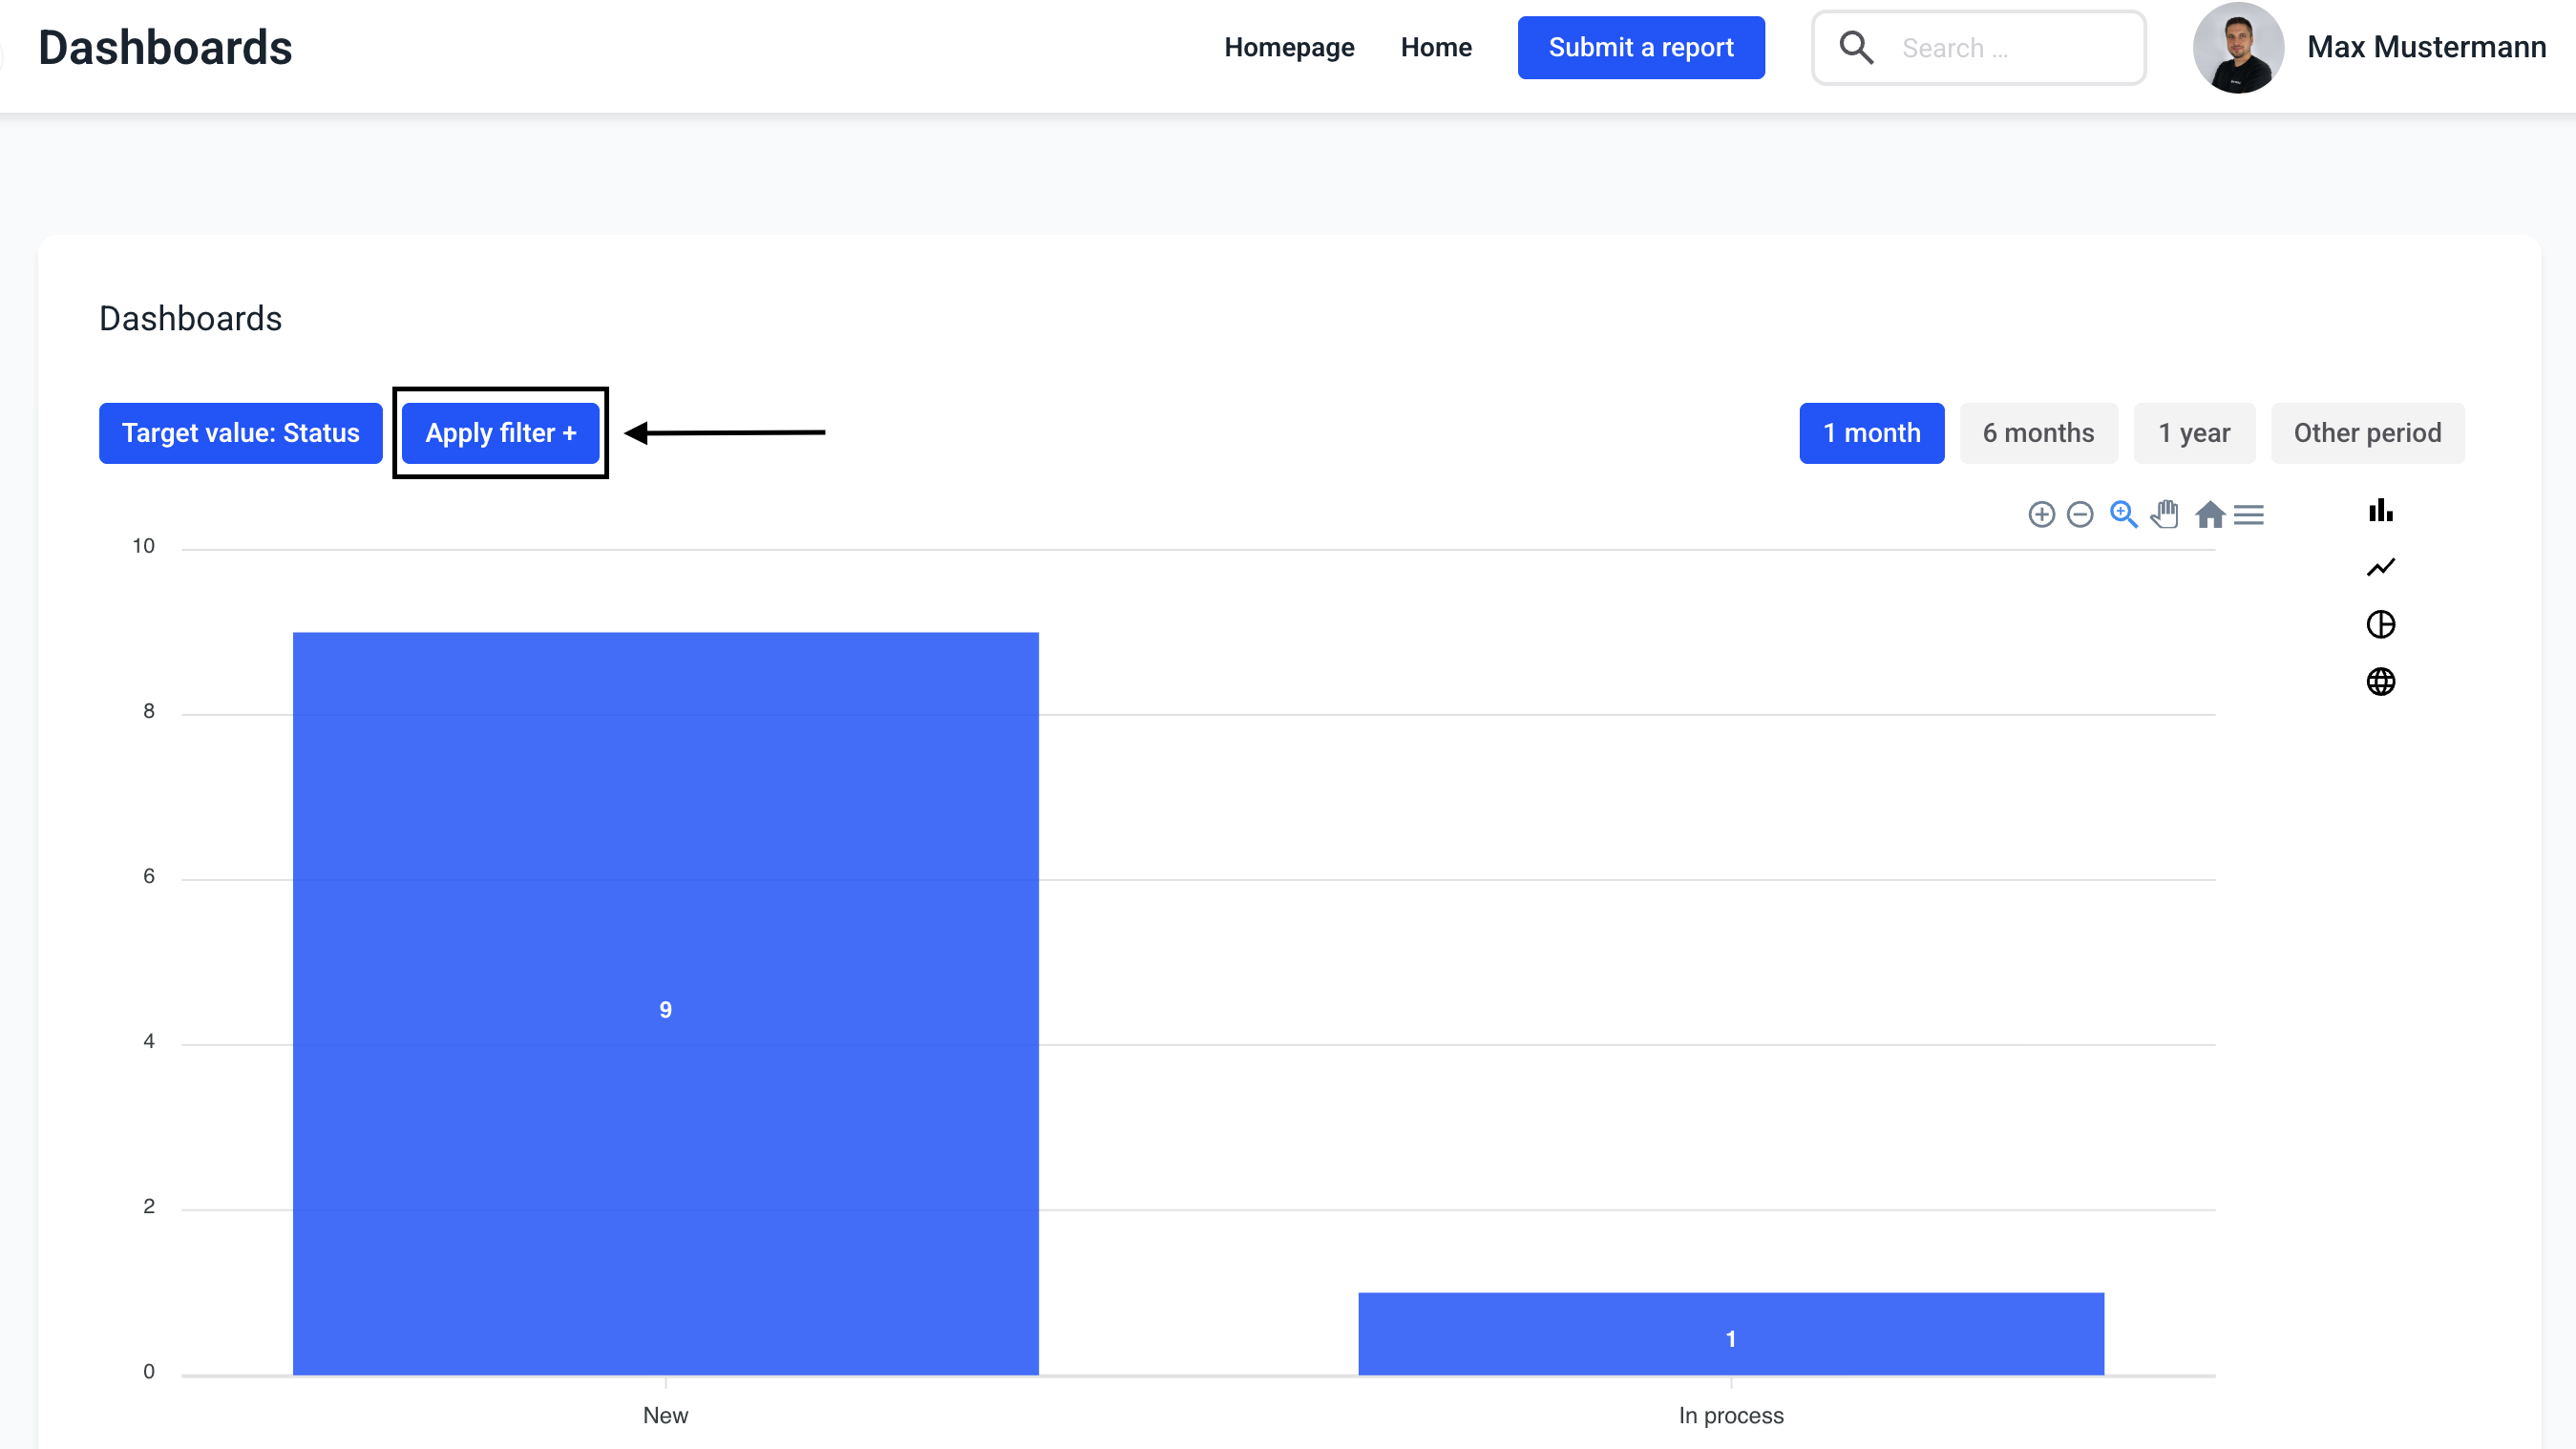Activate the hand panning tool
Viewport: 2576px width, 1449px height.
click(x=2165, y=514)
